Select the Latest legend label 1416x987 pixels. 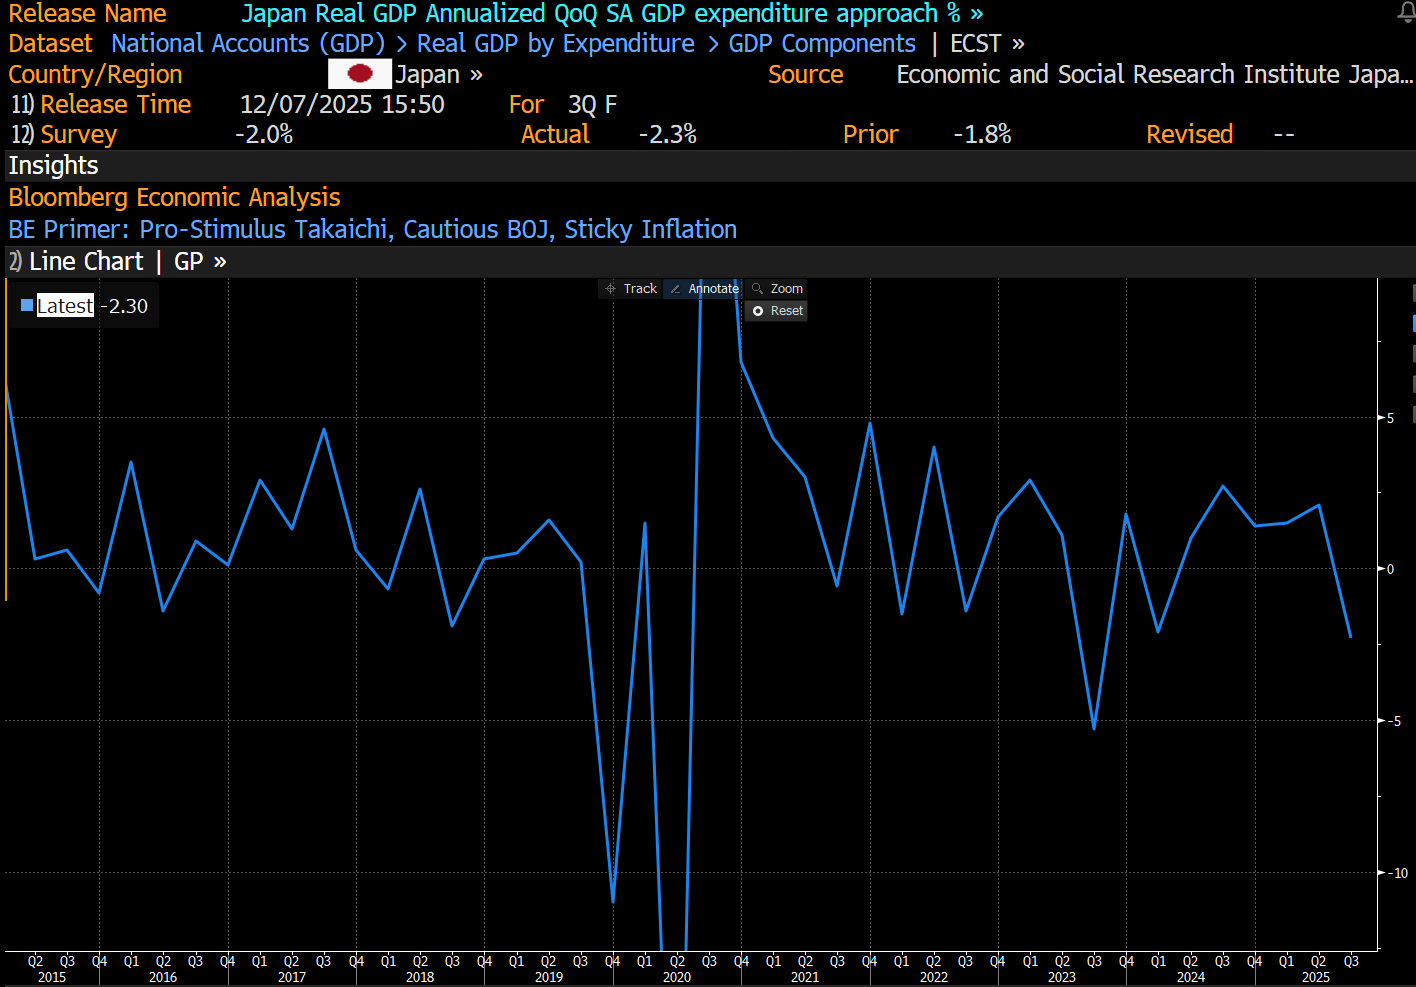tap(65, 306)
